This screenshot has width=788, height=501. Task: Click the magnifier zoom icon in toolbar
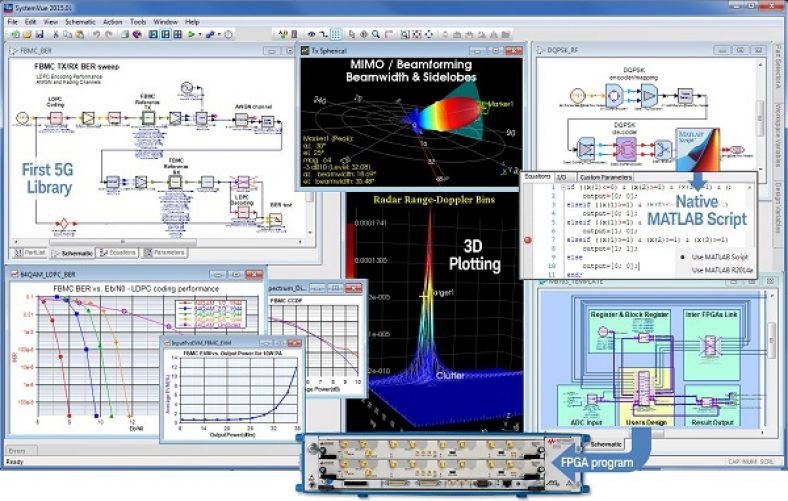point(375,34)
